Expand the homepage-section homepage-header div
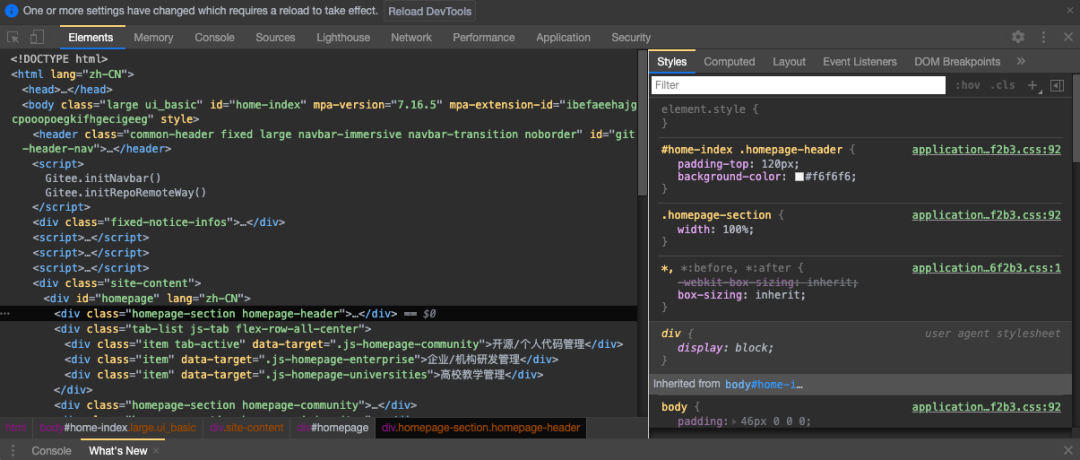The image size is (1080, 460). (225, 313)
